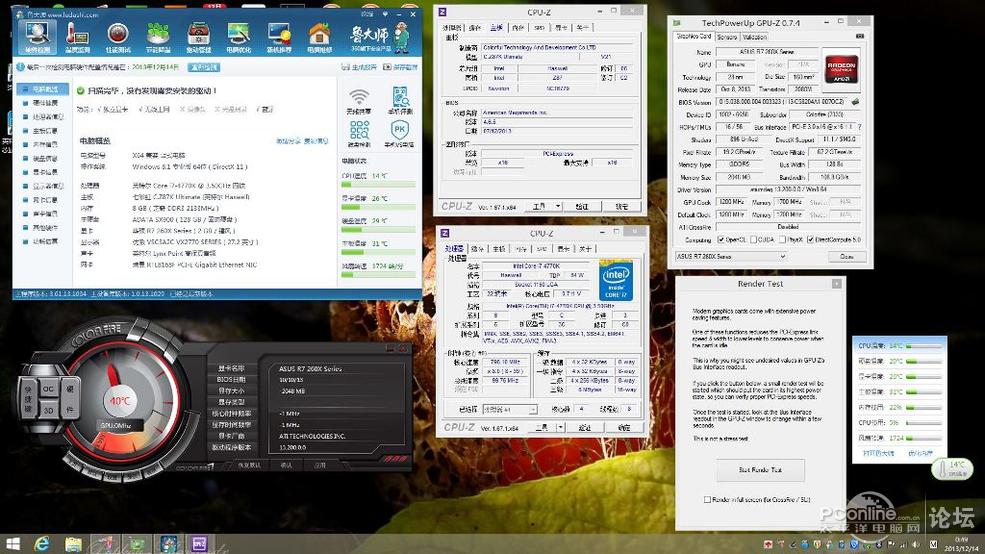
Task: Enable Render in full screen for CrossFire/SLI
Action: 707,499
